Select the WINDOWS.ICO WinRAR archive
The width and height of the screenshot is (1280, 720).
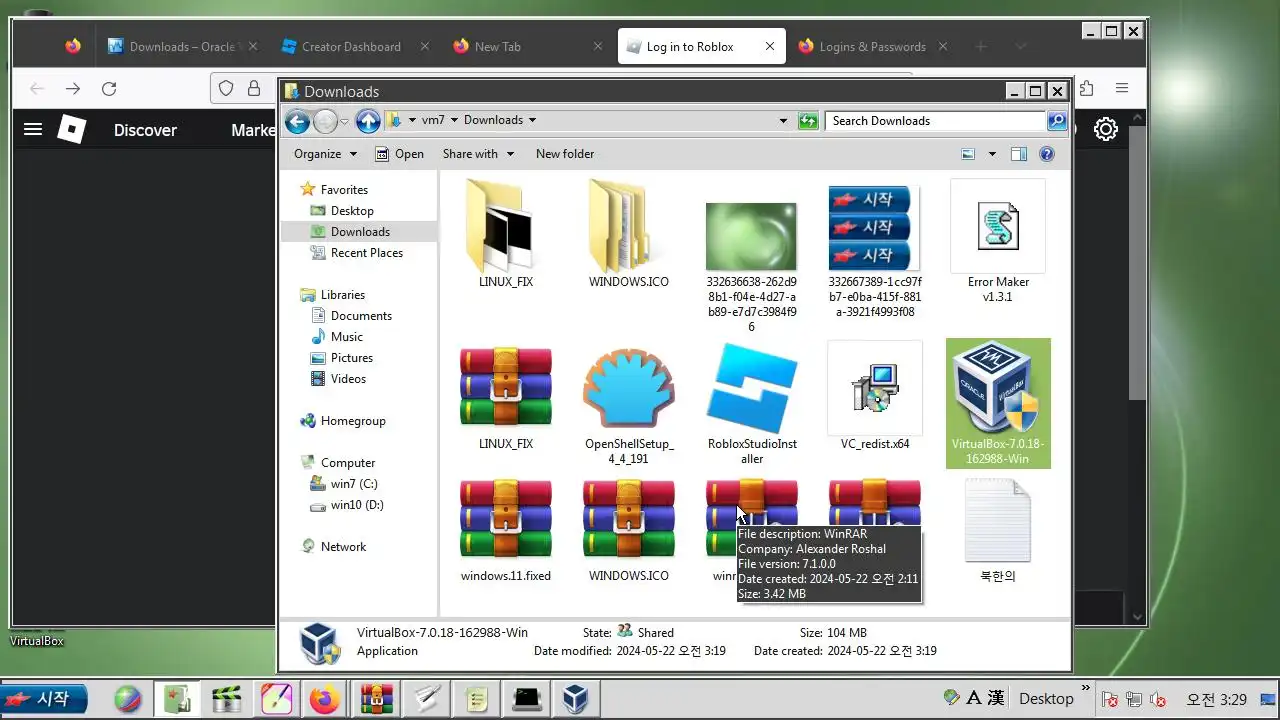[629, 531]
